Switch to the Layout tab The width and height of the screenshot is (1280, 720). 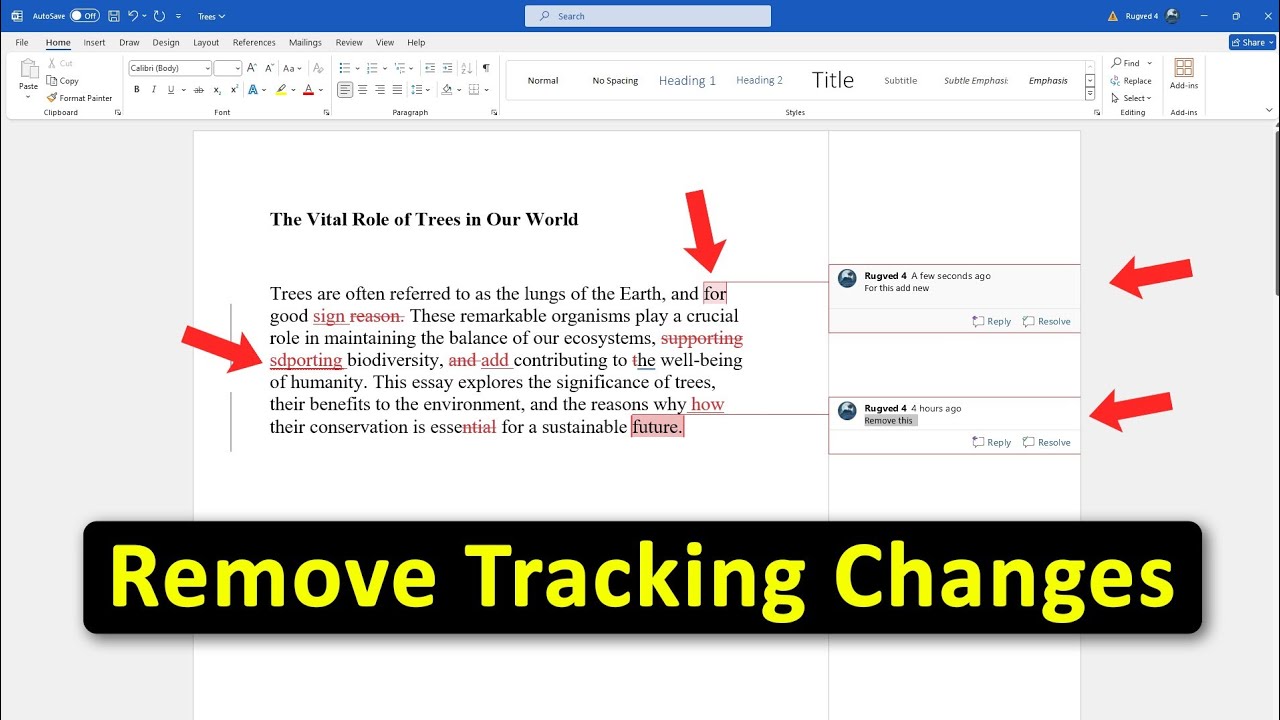[x=206, y=43]
